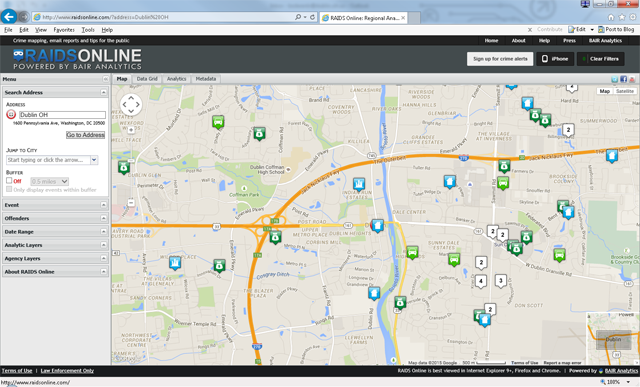Click the map zoom in plus button

tap(131, 130)
